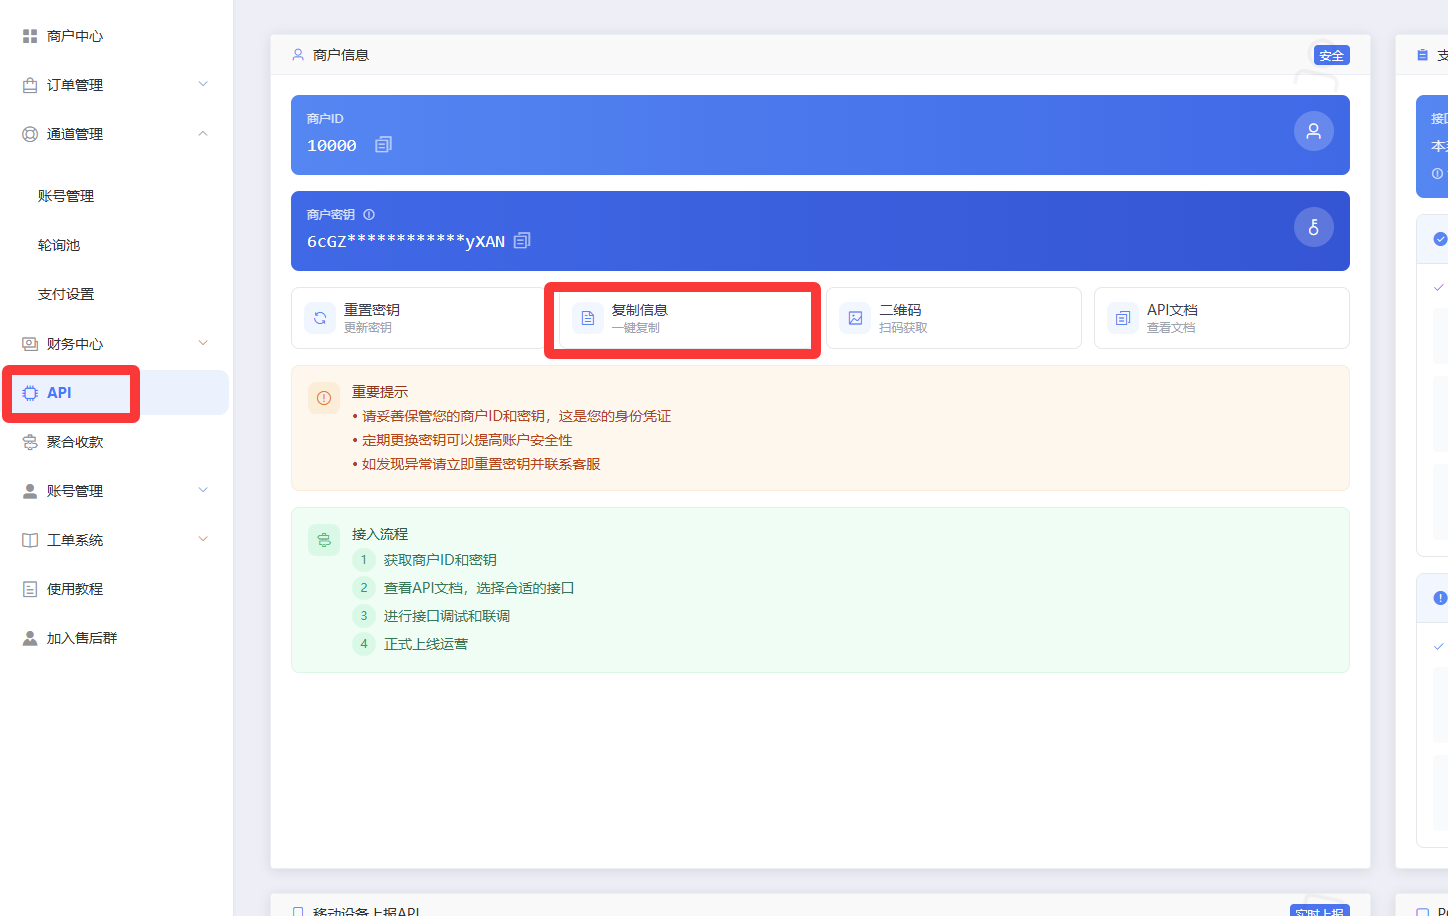
Task: Open 商户中心 in the sidebar
Action: point(75,36)
